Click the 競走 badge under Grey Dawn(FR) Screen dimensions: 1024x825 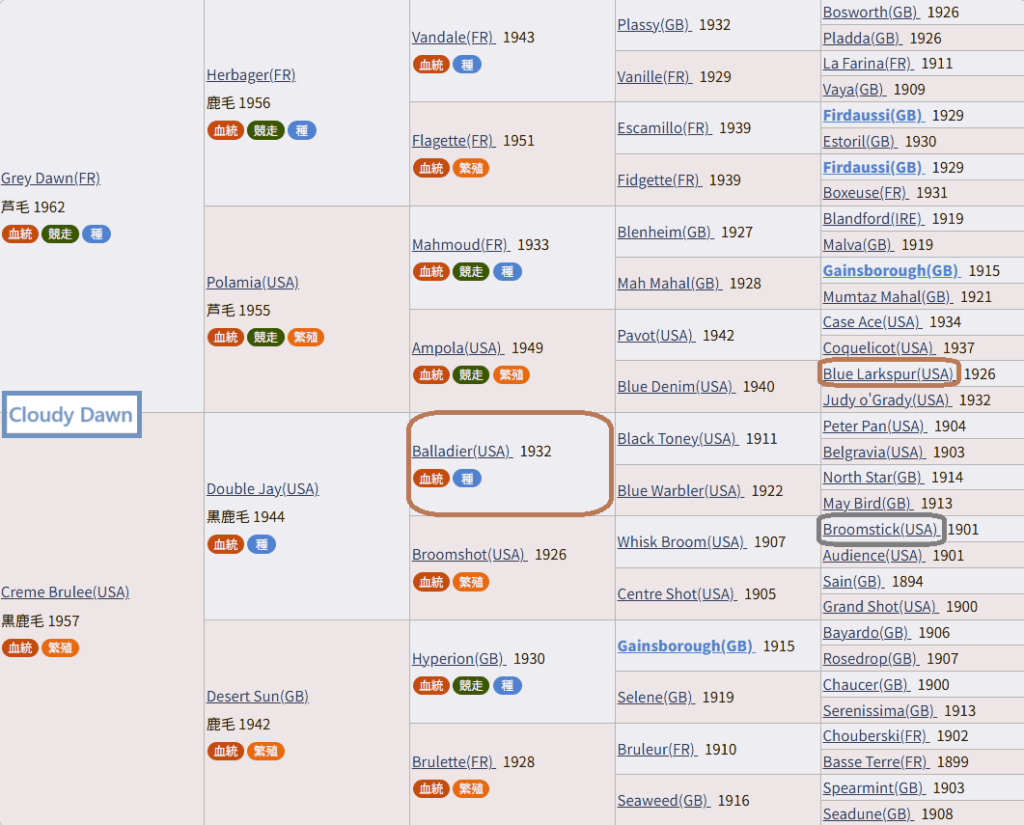60,234
